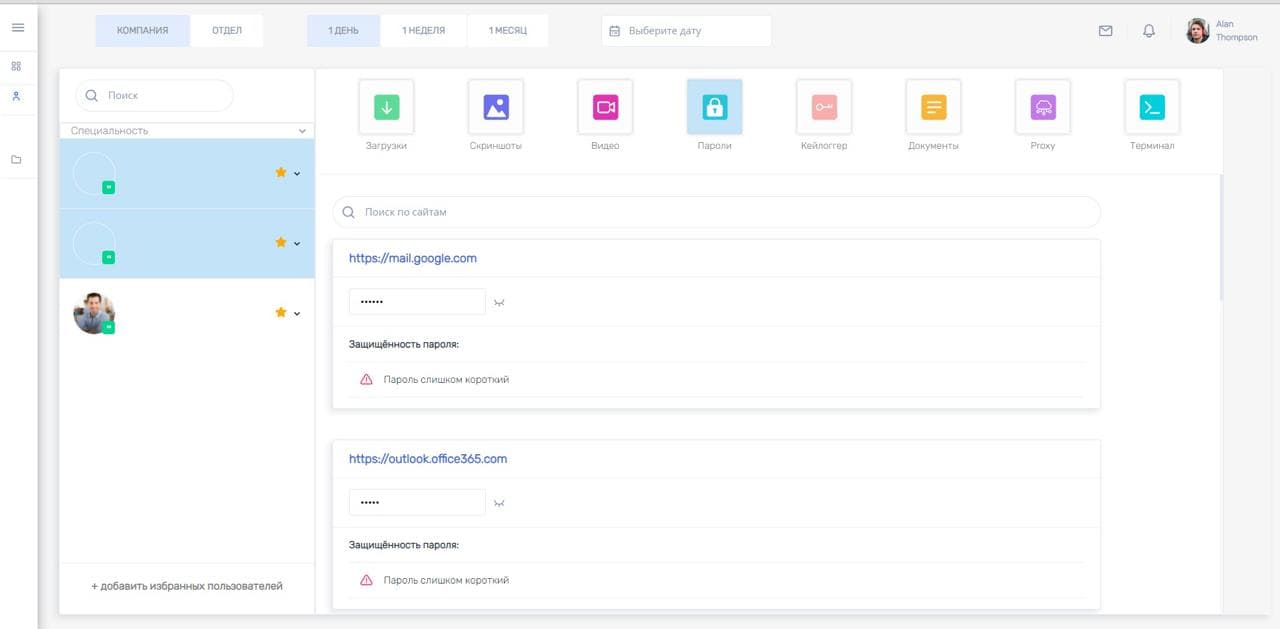The image size is (1280, 629).
Task: Select the 1 ДЕНЬ period tab
Action: tap(343, 31)
